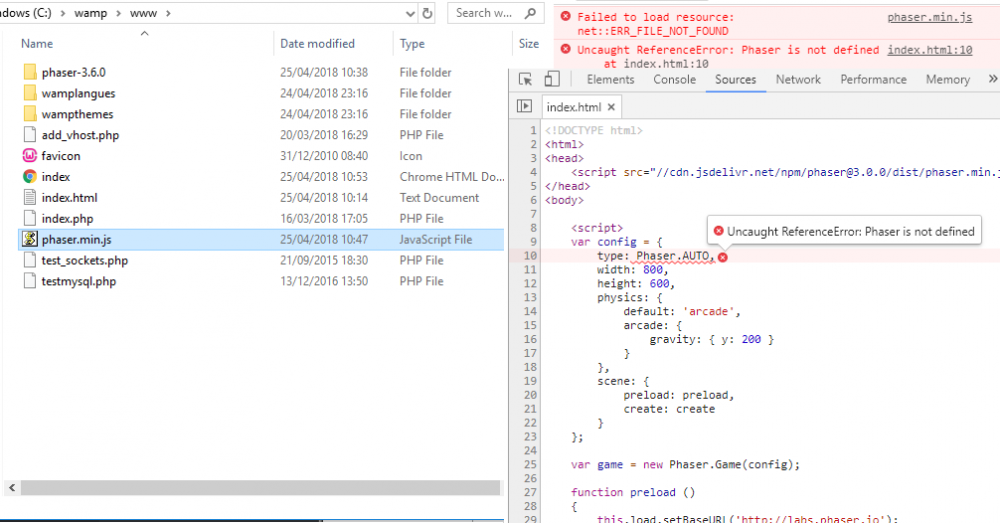Sort files by the Name column header

pyautogui.click(x=37, y=43)
